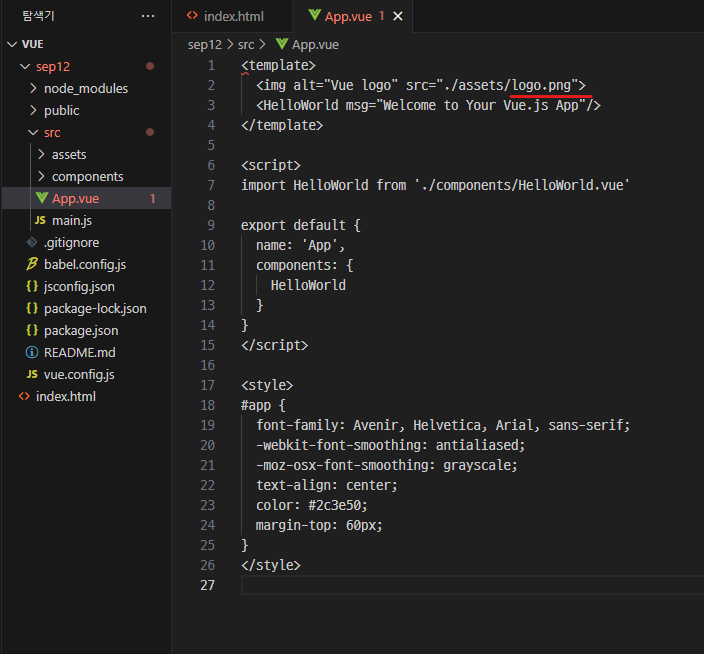This screenshot has width=704, height=654.
Task: Switch to the index.html editor tab
Action: pyautogui.click(x=232, y=16)
